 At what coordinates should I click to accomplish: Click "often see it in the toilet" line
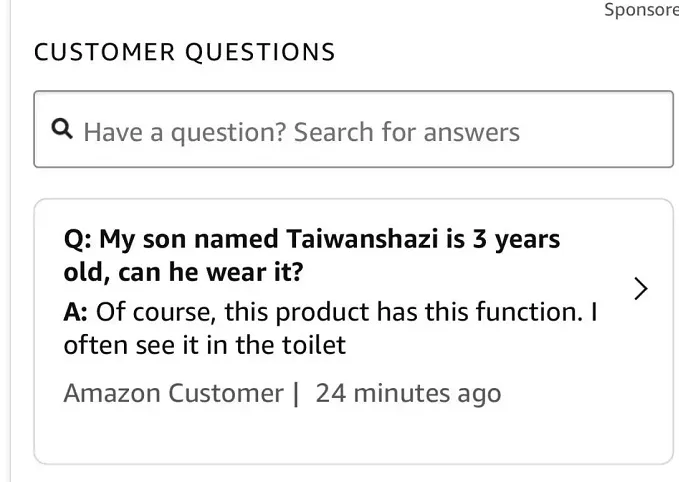click(x=204, y=345)
